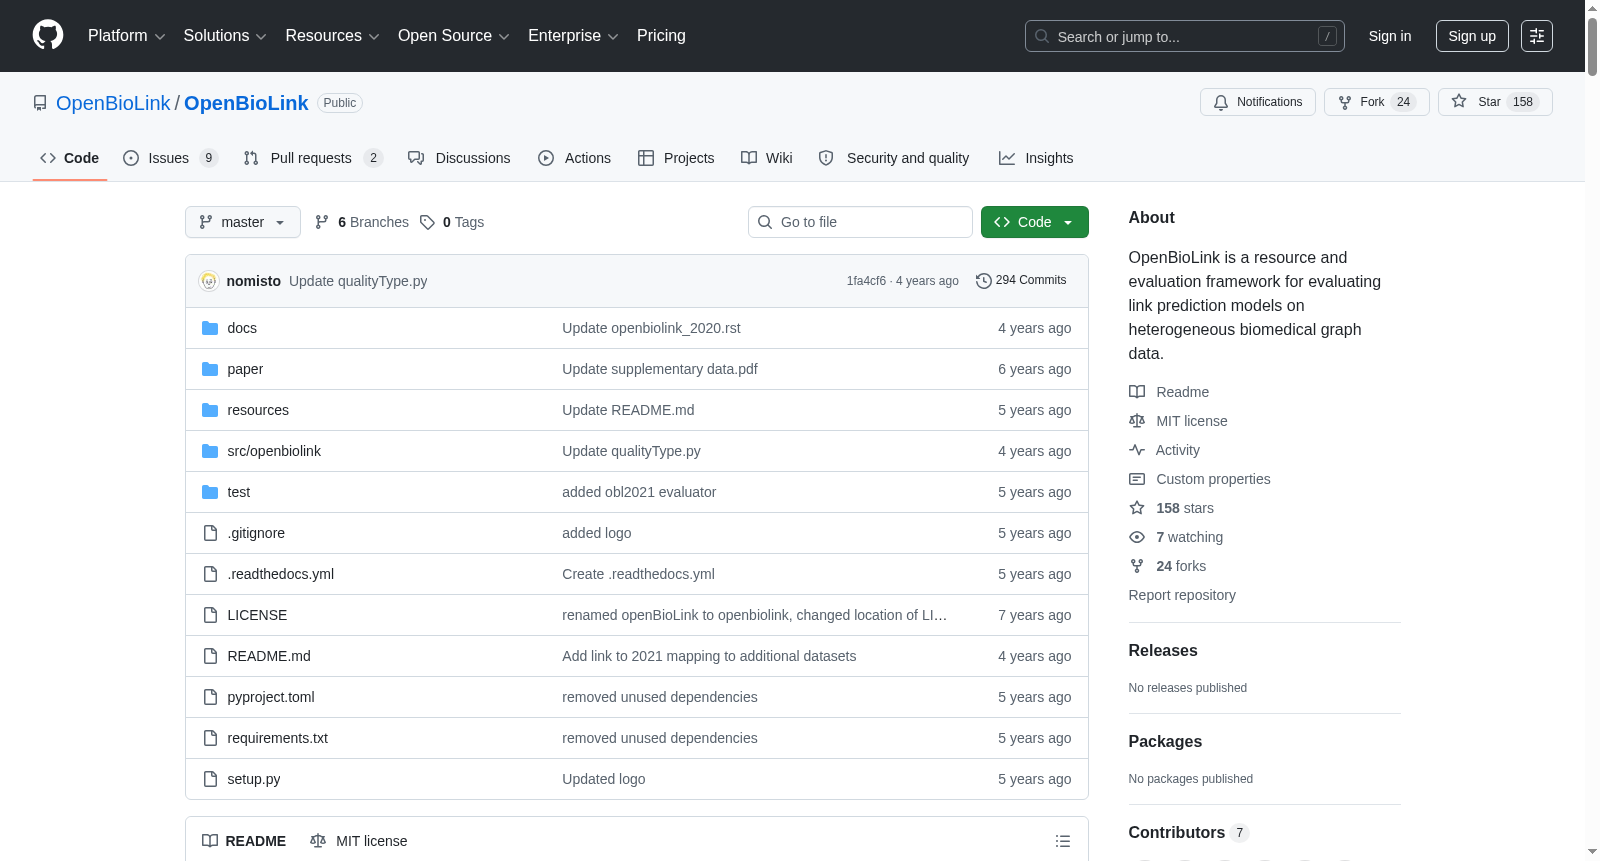Click the nomisto avatar image
The height and width of the screenshot is (861, 1600).
click(x=209, y=281)
